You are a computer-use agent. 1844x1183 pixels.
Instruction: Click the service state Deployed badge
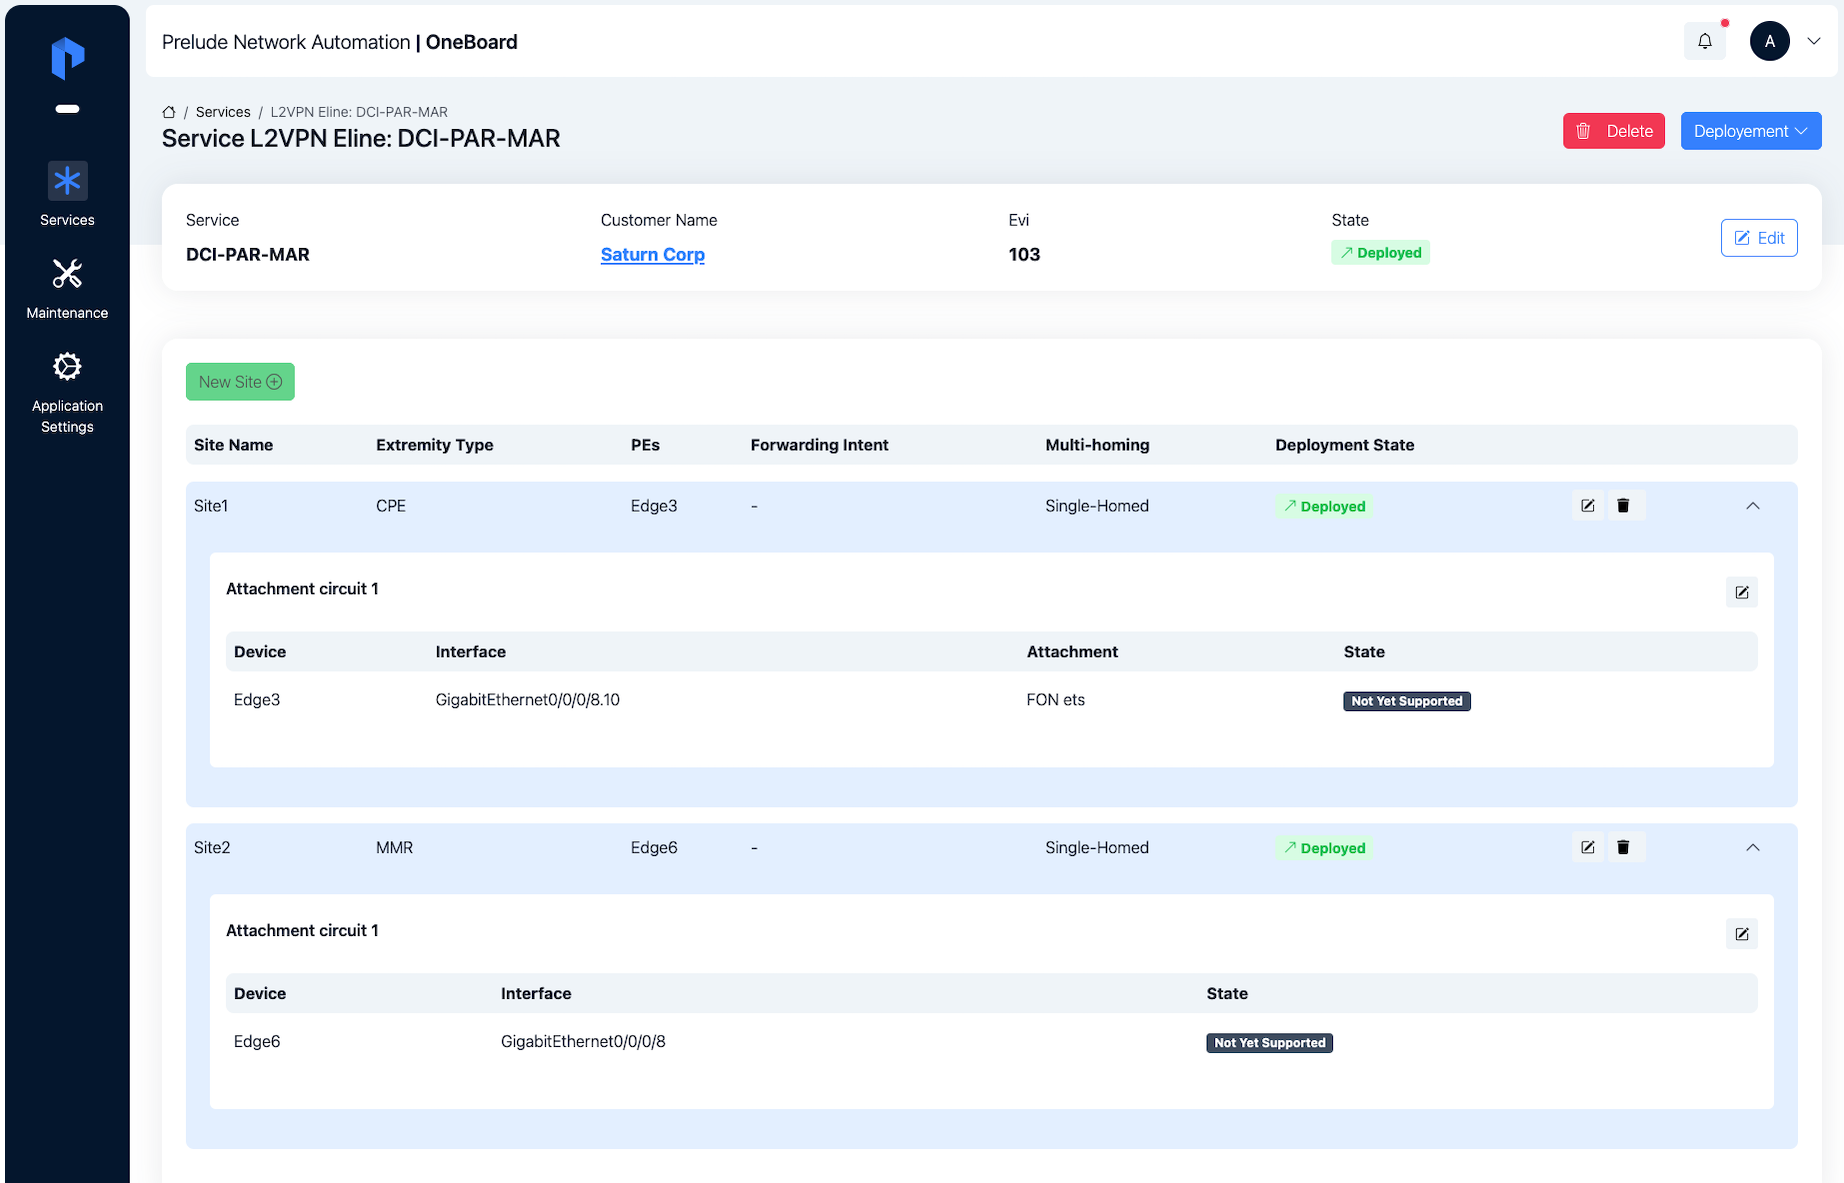coord(1381,253)
